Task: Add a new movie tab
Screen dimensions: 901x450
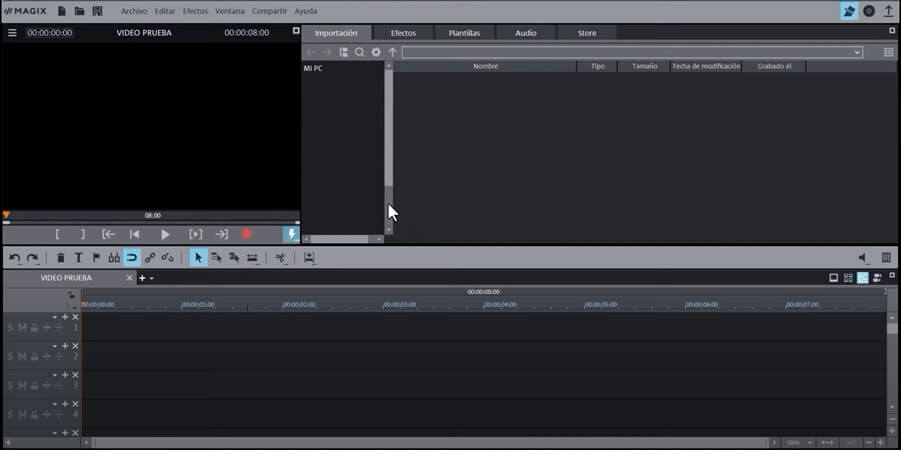Action: (x=143, y=278)
